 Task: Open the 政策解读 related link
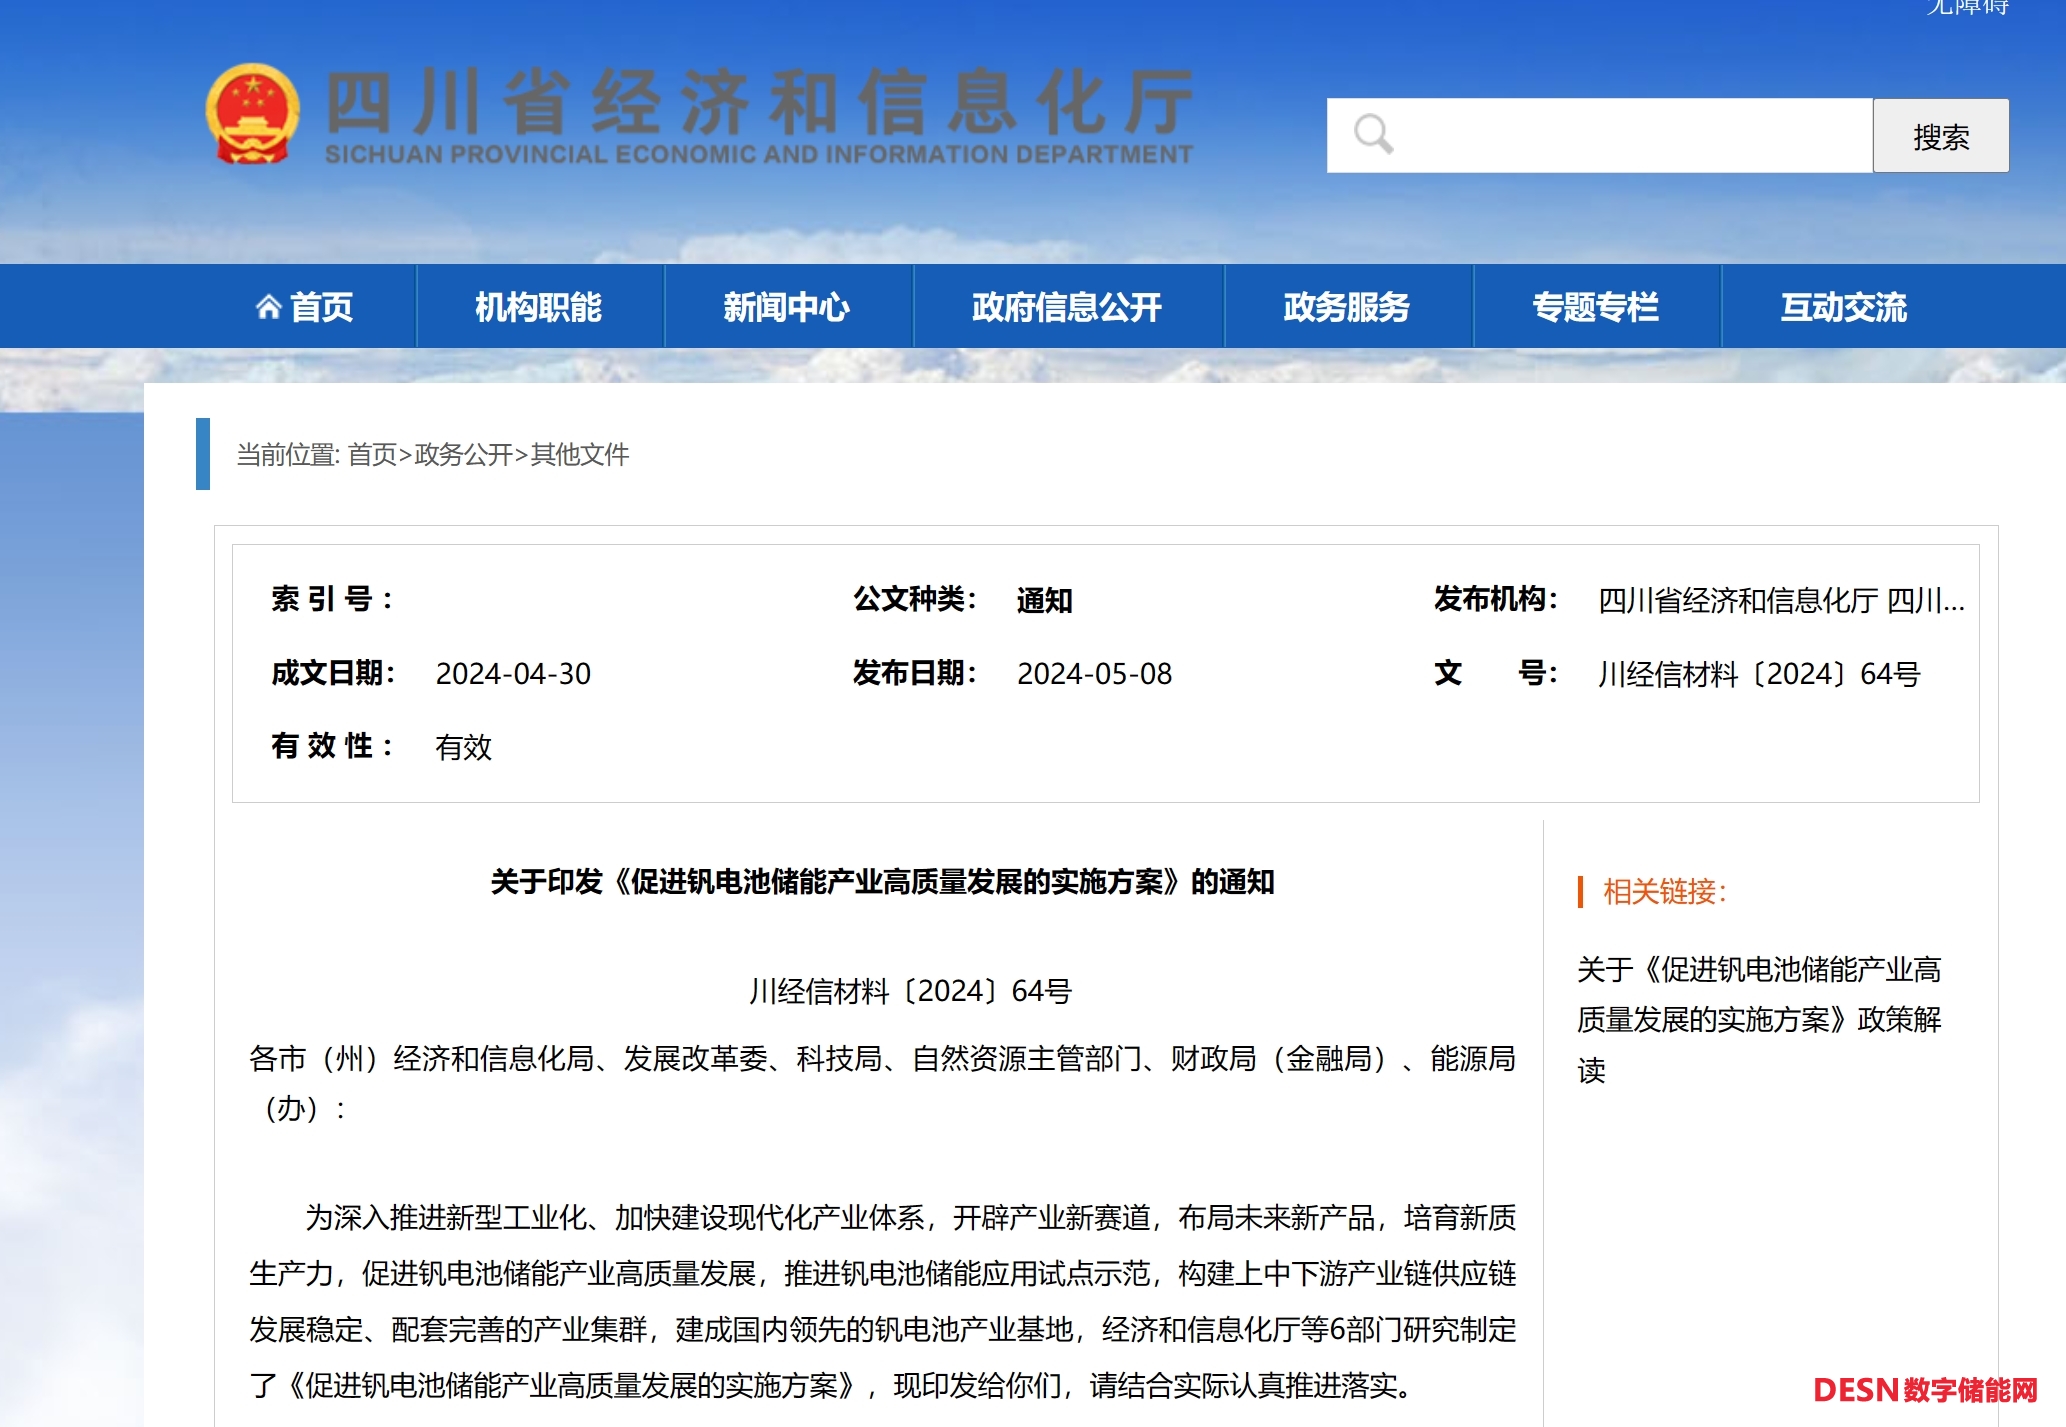coord(1758,1019)
